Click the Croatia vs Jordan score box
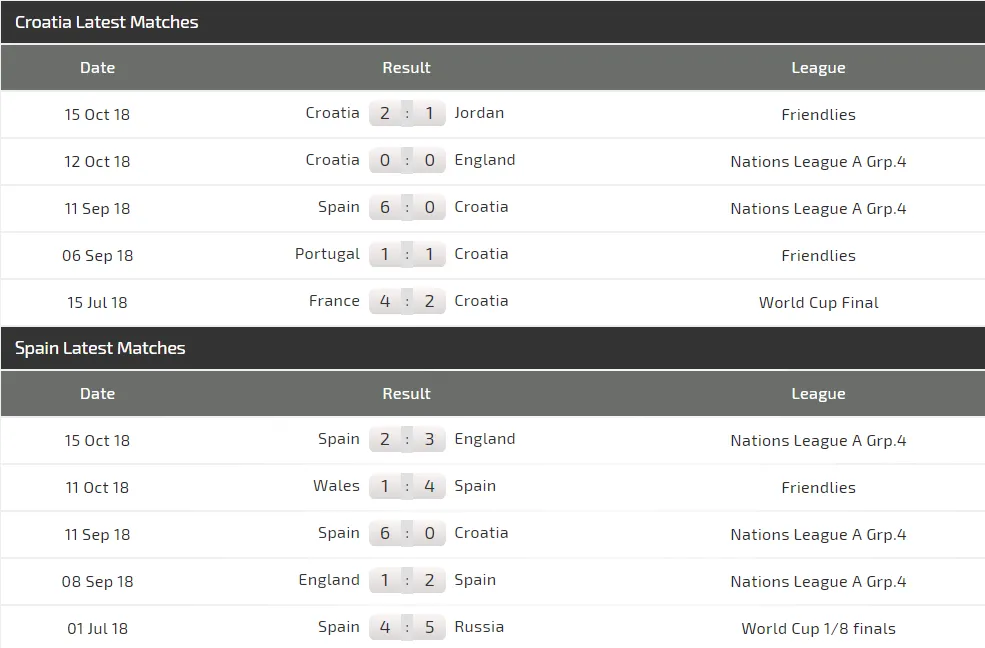This screenshot has width=985, height=648. point(407,113)
